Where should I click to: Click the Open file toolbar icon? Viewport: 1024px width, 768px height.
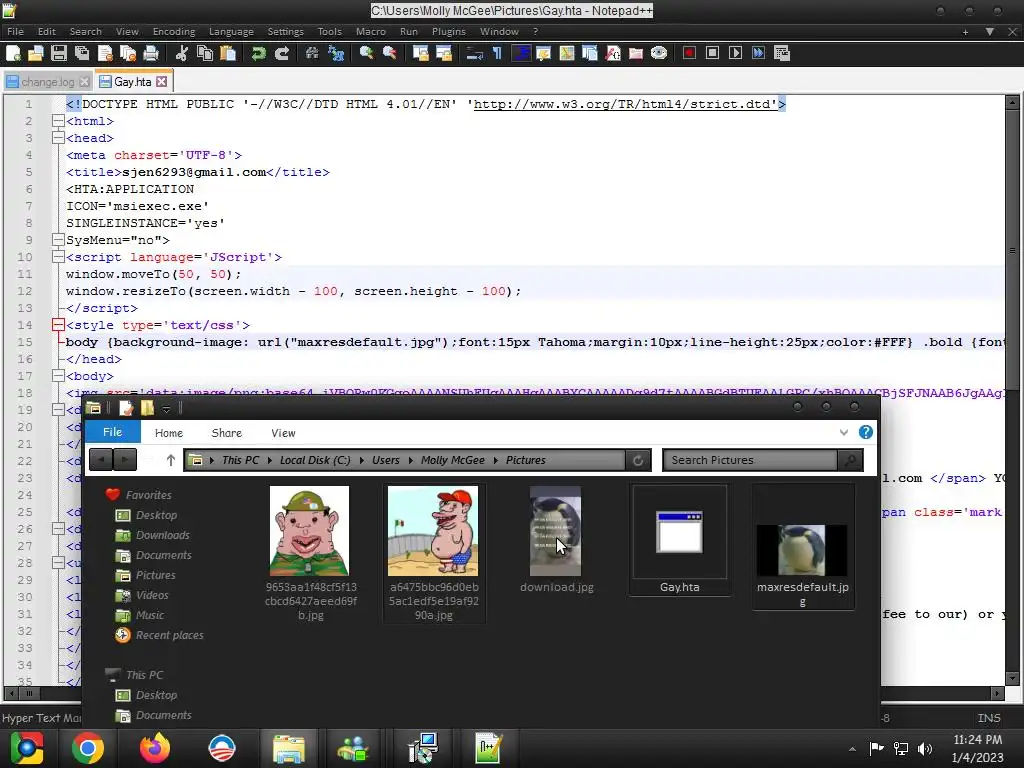36,54
